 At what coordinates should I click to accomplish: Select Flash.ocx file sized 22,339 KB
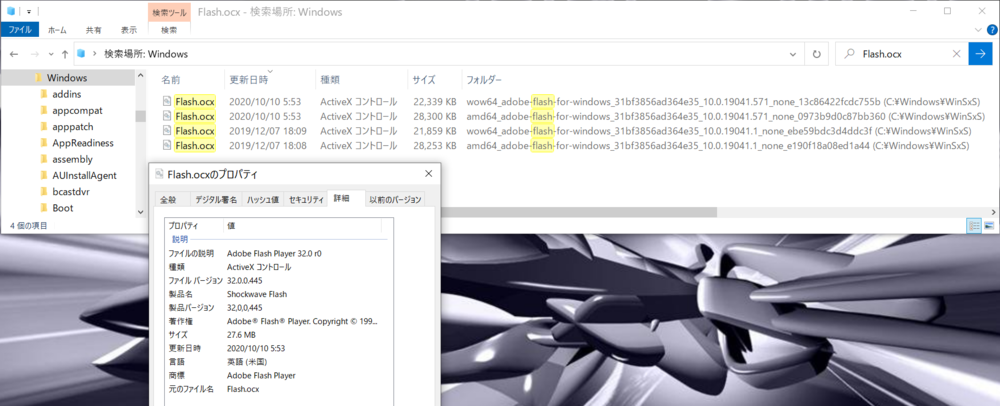195,101
